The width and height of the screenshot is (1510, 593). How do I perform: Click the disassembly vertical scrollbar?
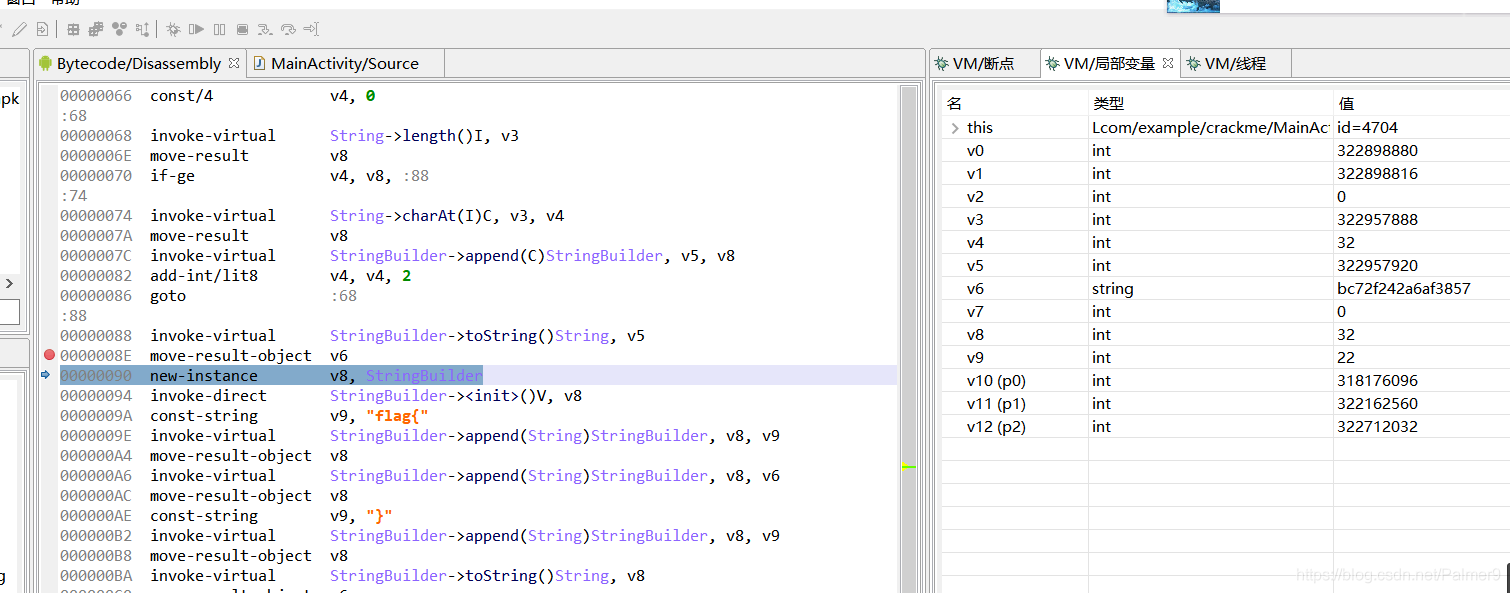(909, 338)
